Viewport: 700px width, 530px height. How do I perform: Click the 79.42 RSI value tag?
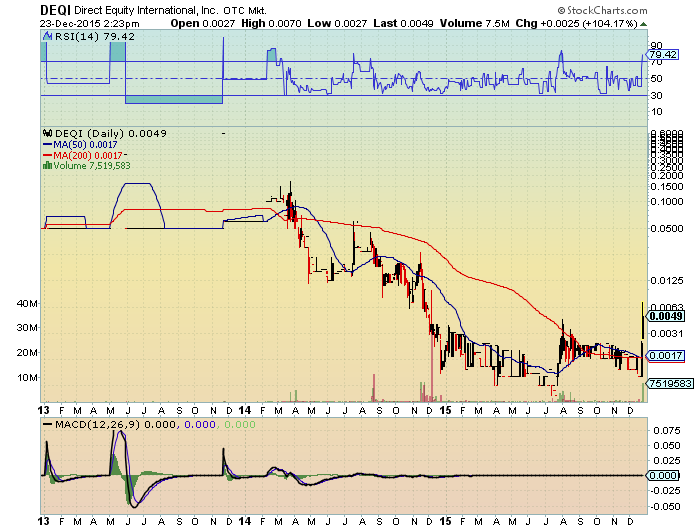coord(663,54)
